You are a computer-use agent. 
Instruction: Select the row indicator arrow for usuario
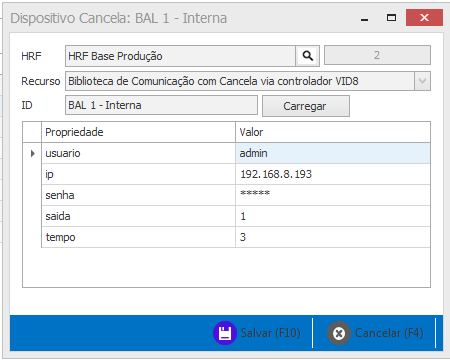32,153
